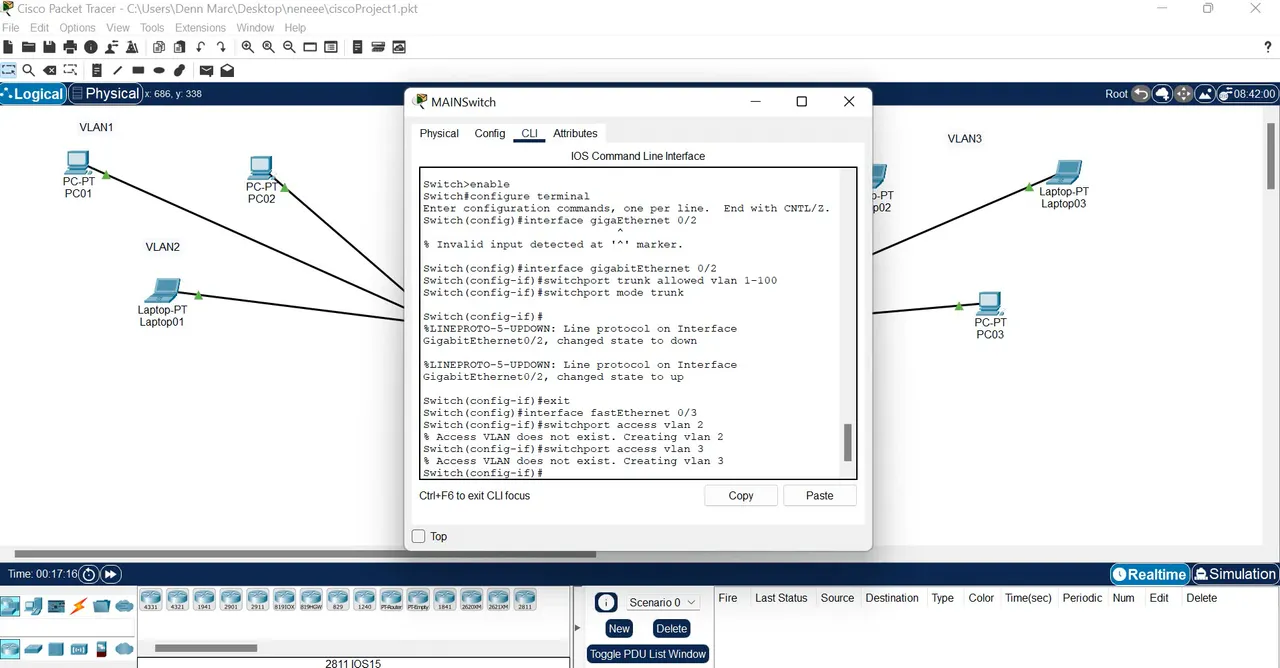
Task: Click the Reset Time power cycle icon
Action: (x=89, y=574)
